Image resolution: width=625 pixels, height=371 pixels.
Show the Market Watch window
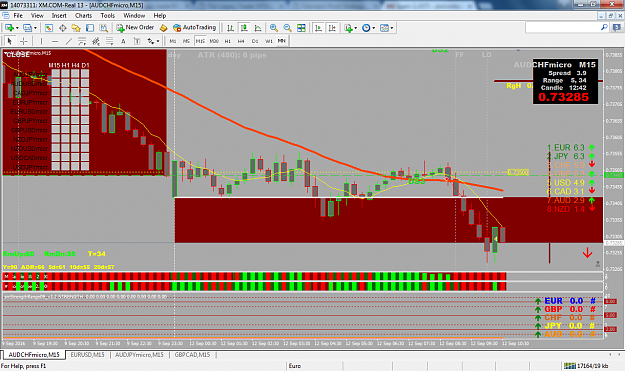[49, 28]
